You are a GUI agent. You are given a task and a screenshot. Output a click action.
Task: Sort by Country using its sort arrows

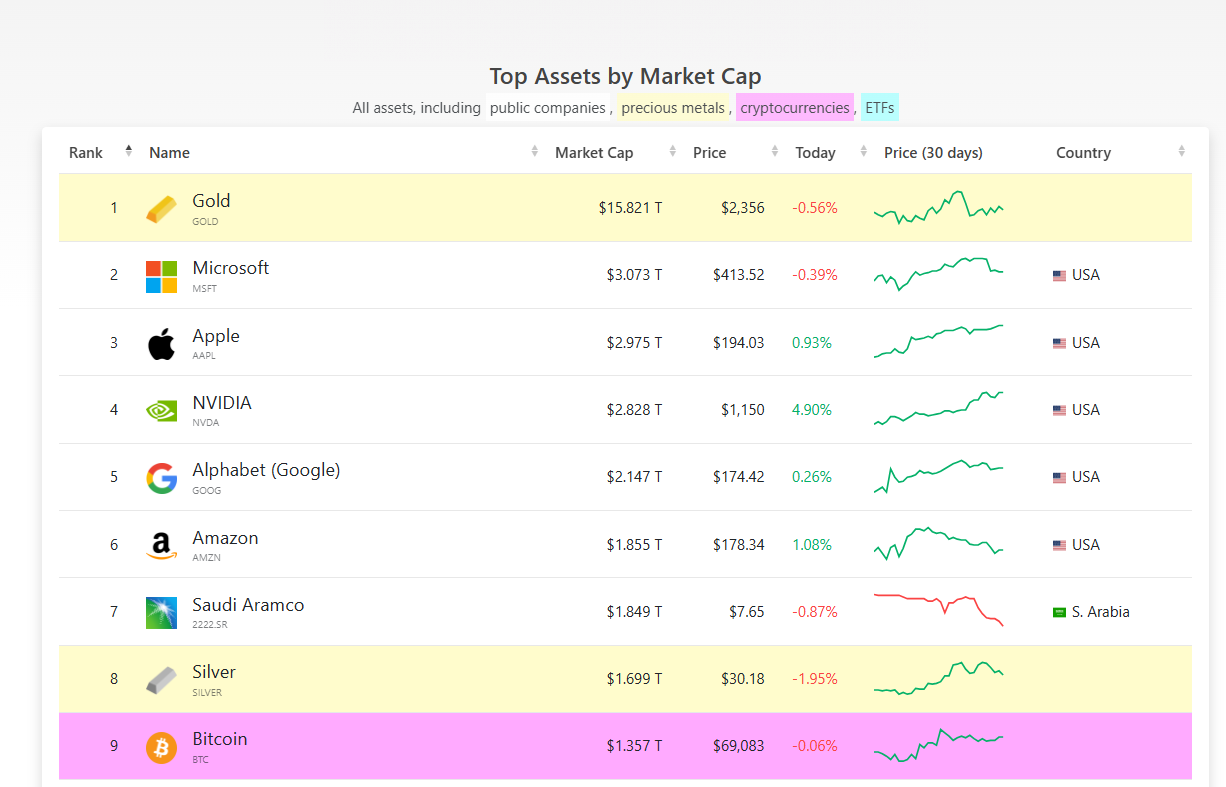click(x=1182, y=151)
